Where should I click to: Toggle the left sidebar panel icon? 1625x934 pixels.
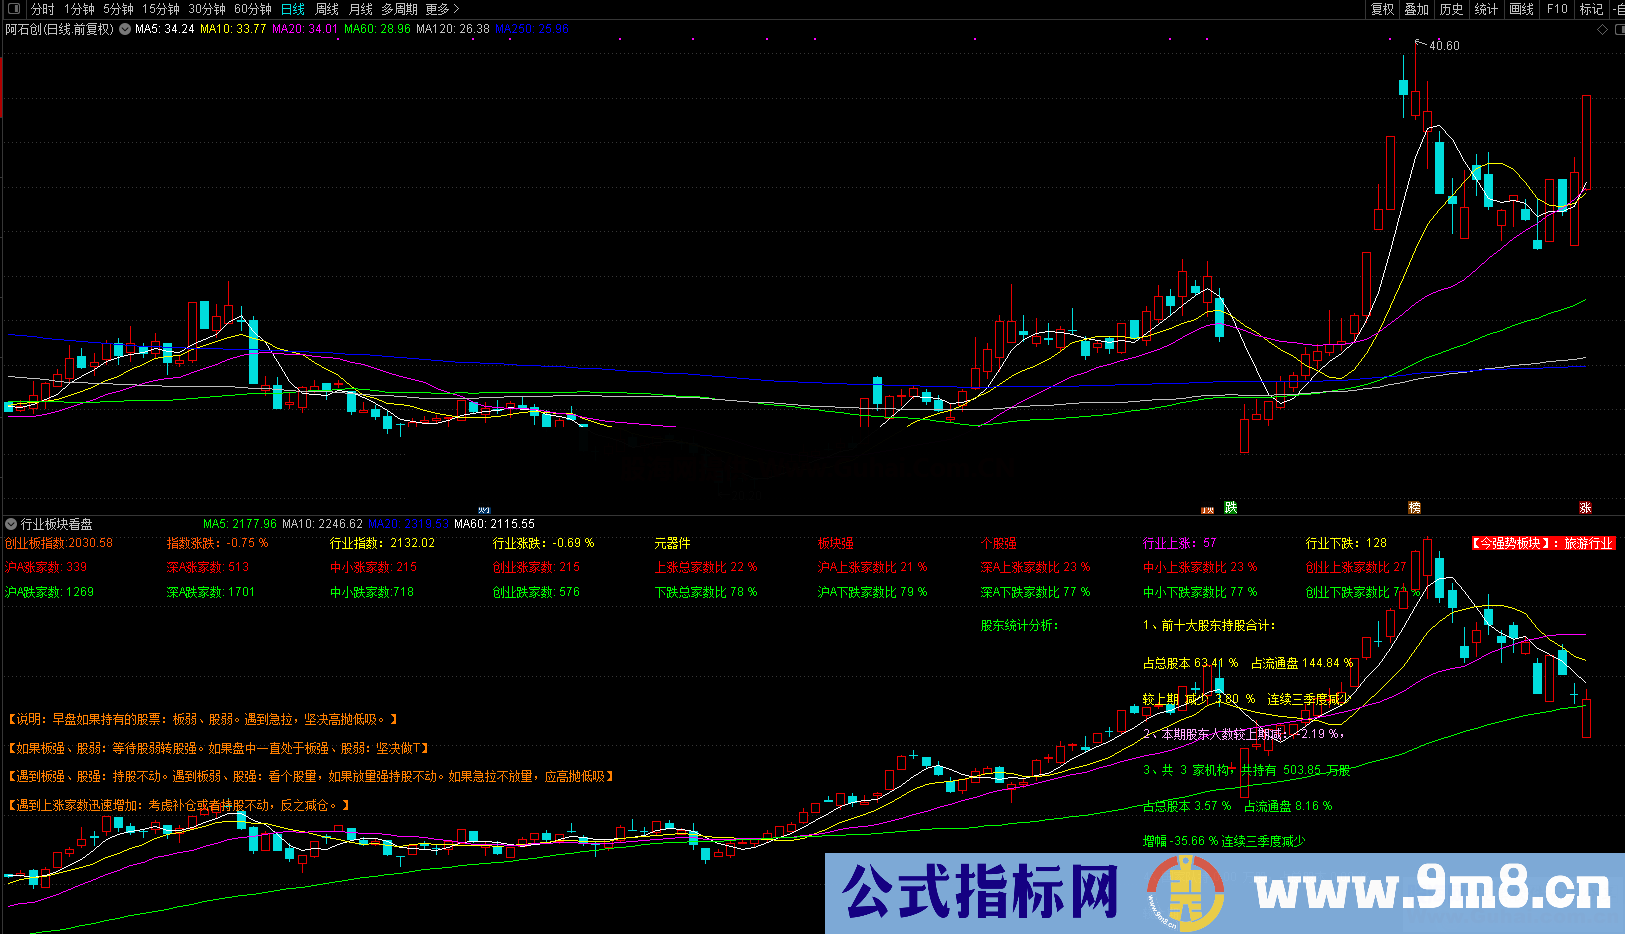13,9
